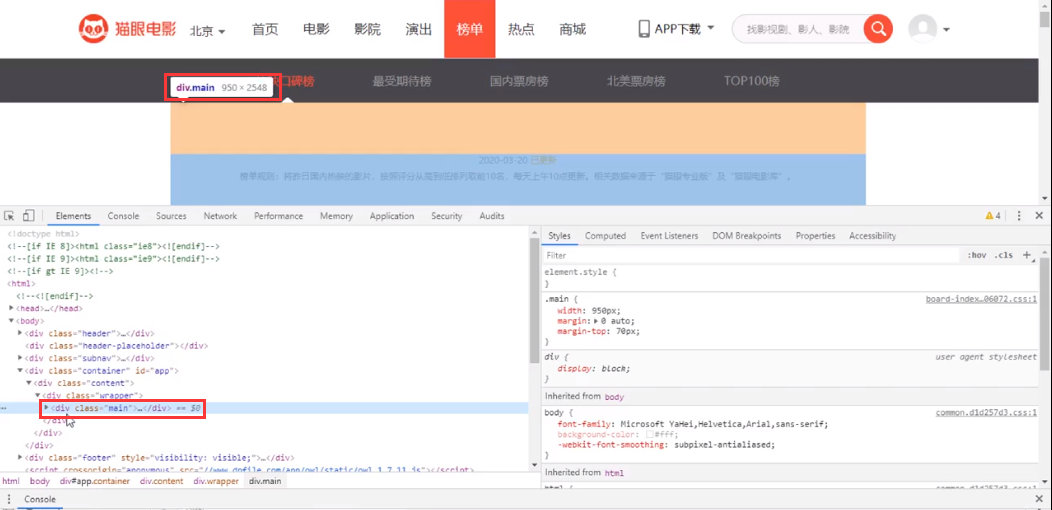
Task: Close the DevTools panel
Action: tap(1039, 216)
